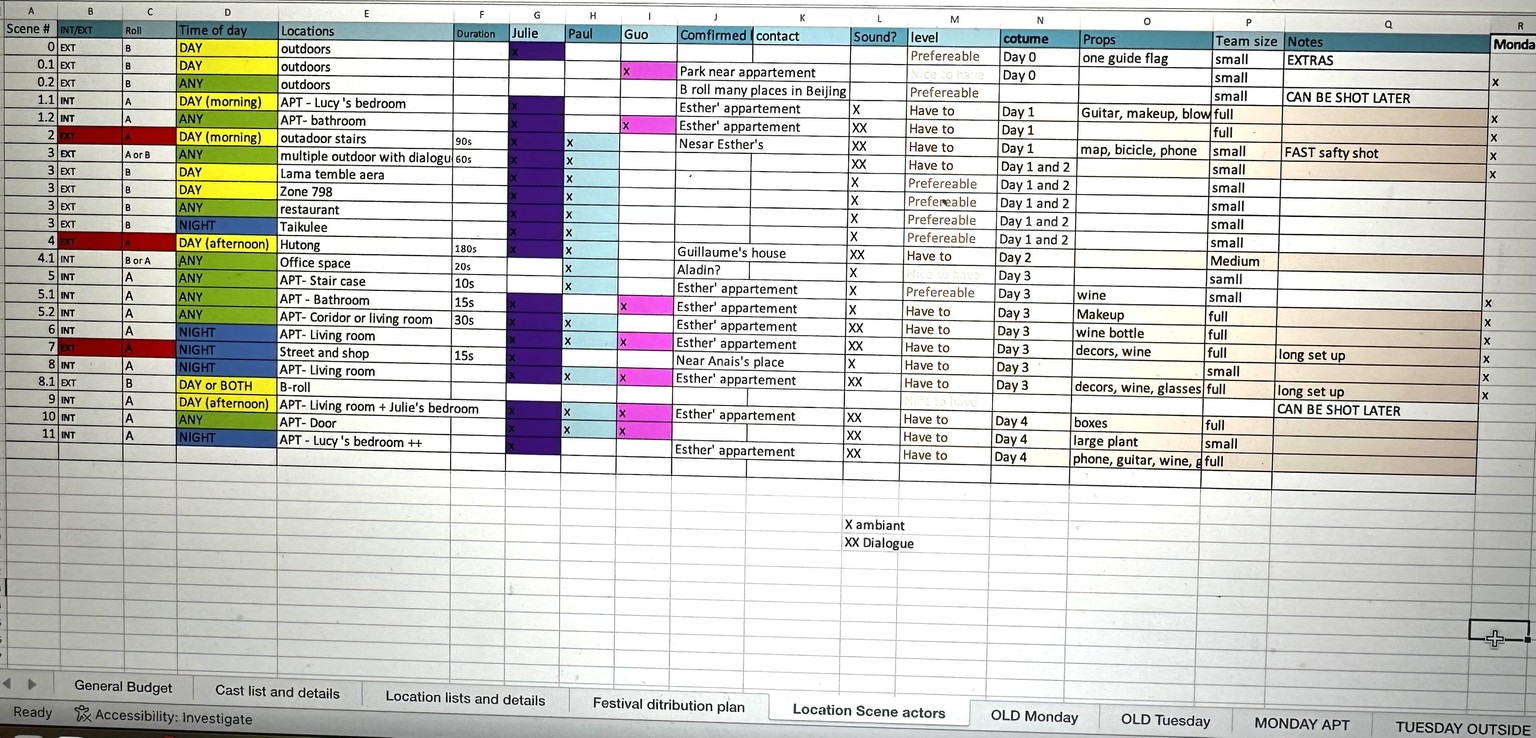Viewport: 1536px width, 738px height.
Task: Select the 'Medium' team size cell
Action: [x=1242, y=261]
